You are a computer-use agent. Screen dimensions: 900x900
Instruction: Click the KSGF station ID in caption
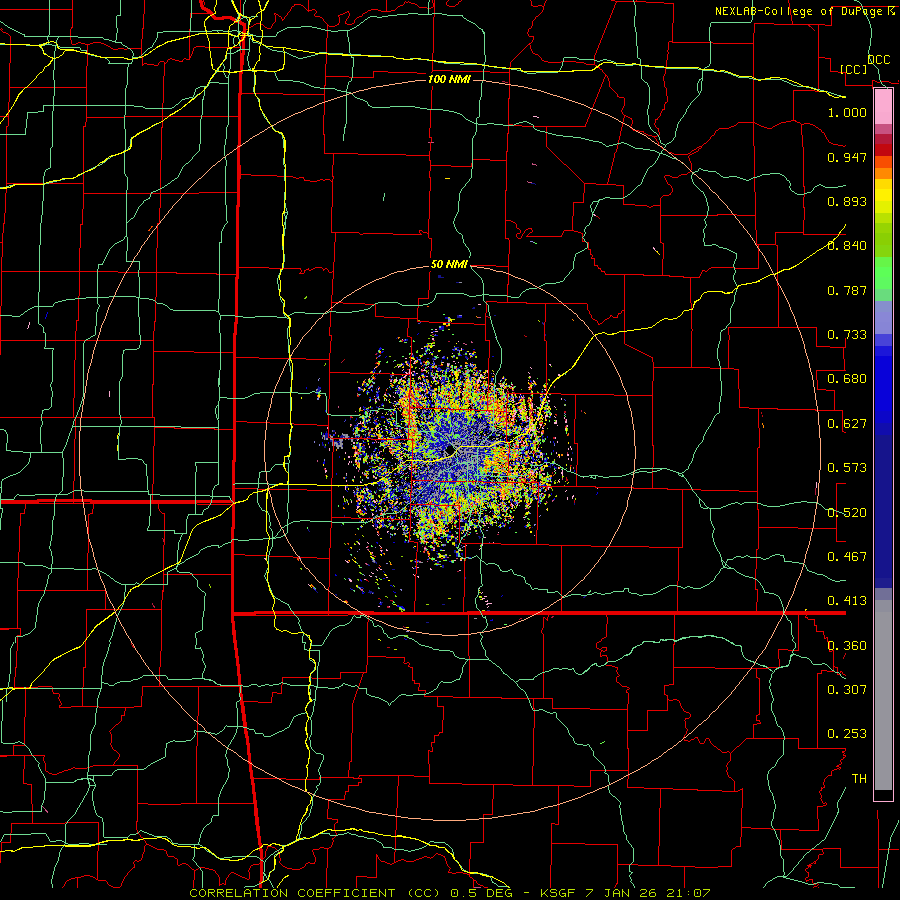click(557, 893)
